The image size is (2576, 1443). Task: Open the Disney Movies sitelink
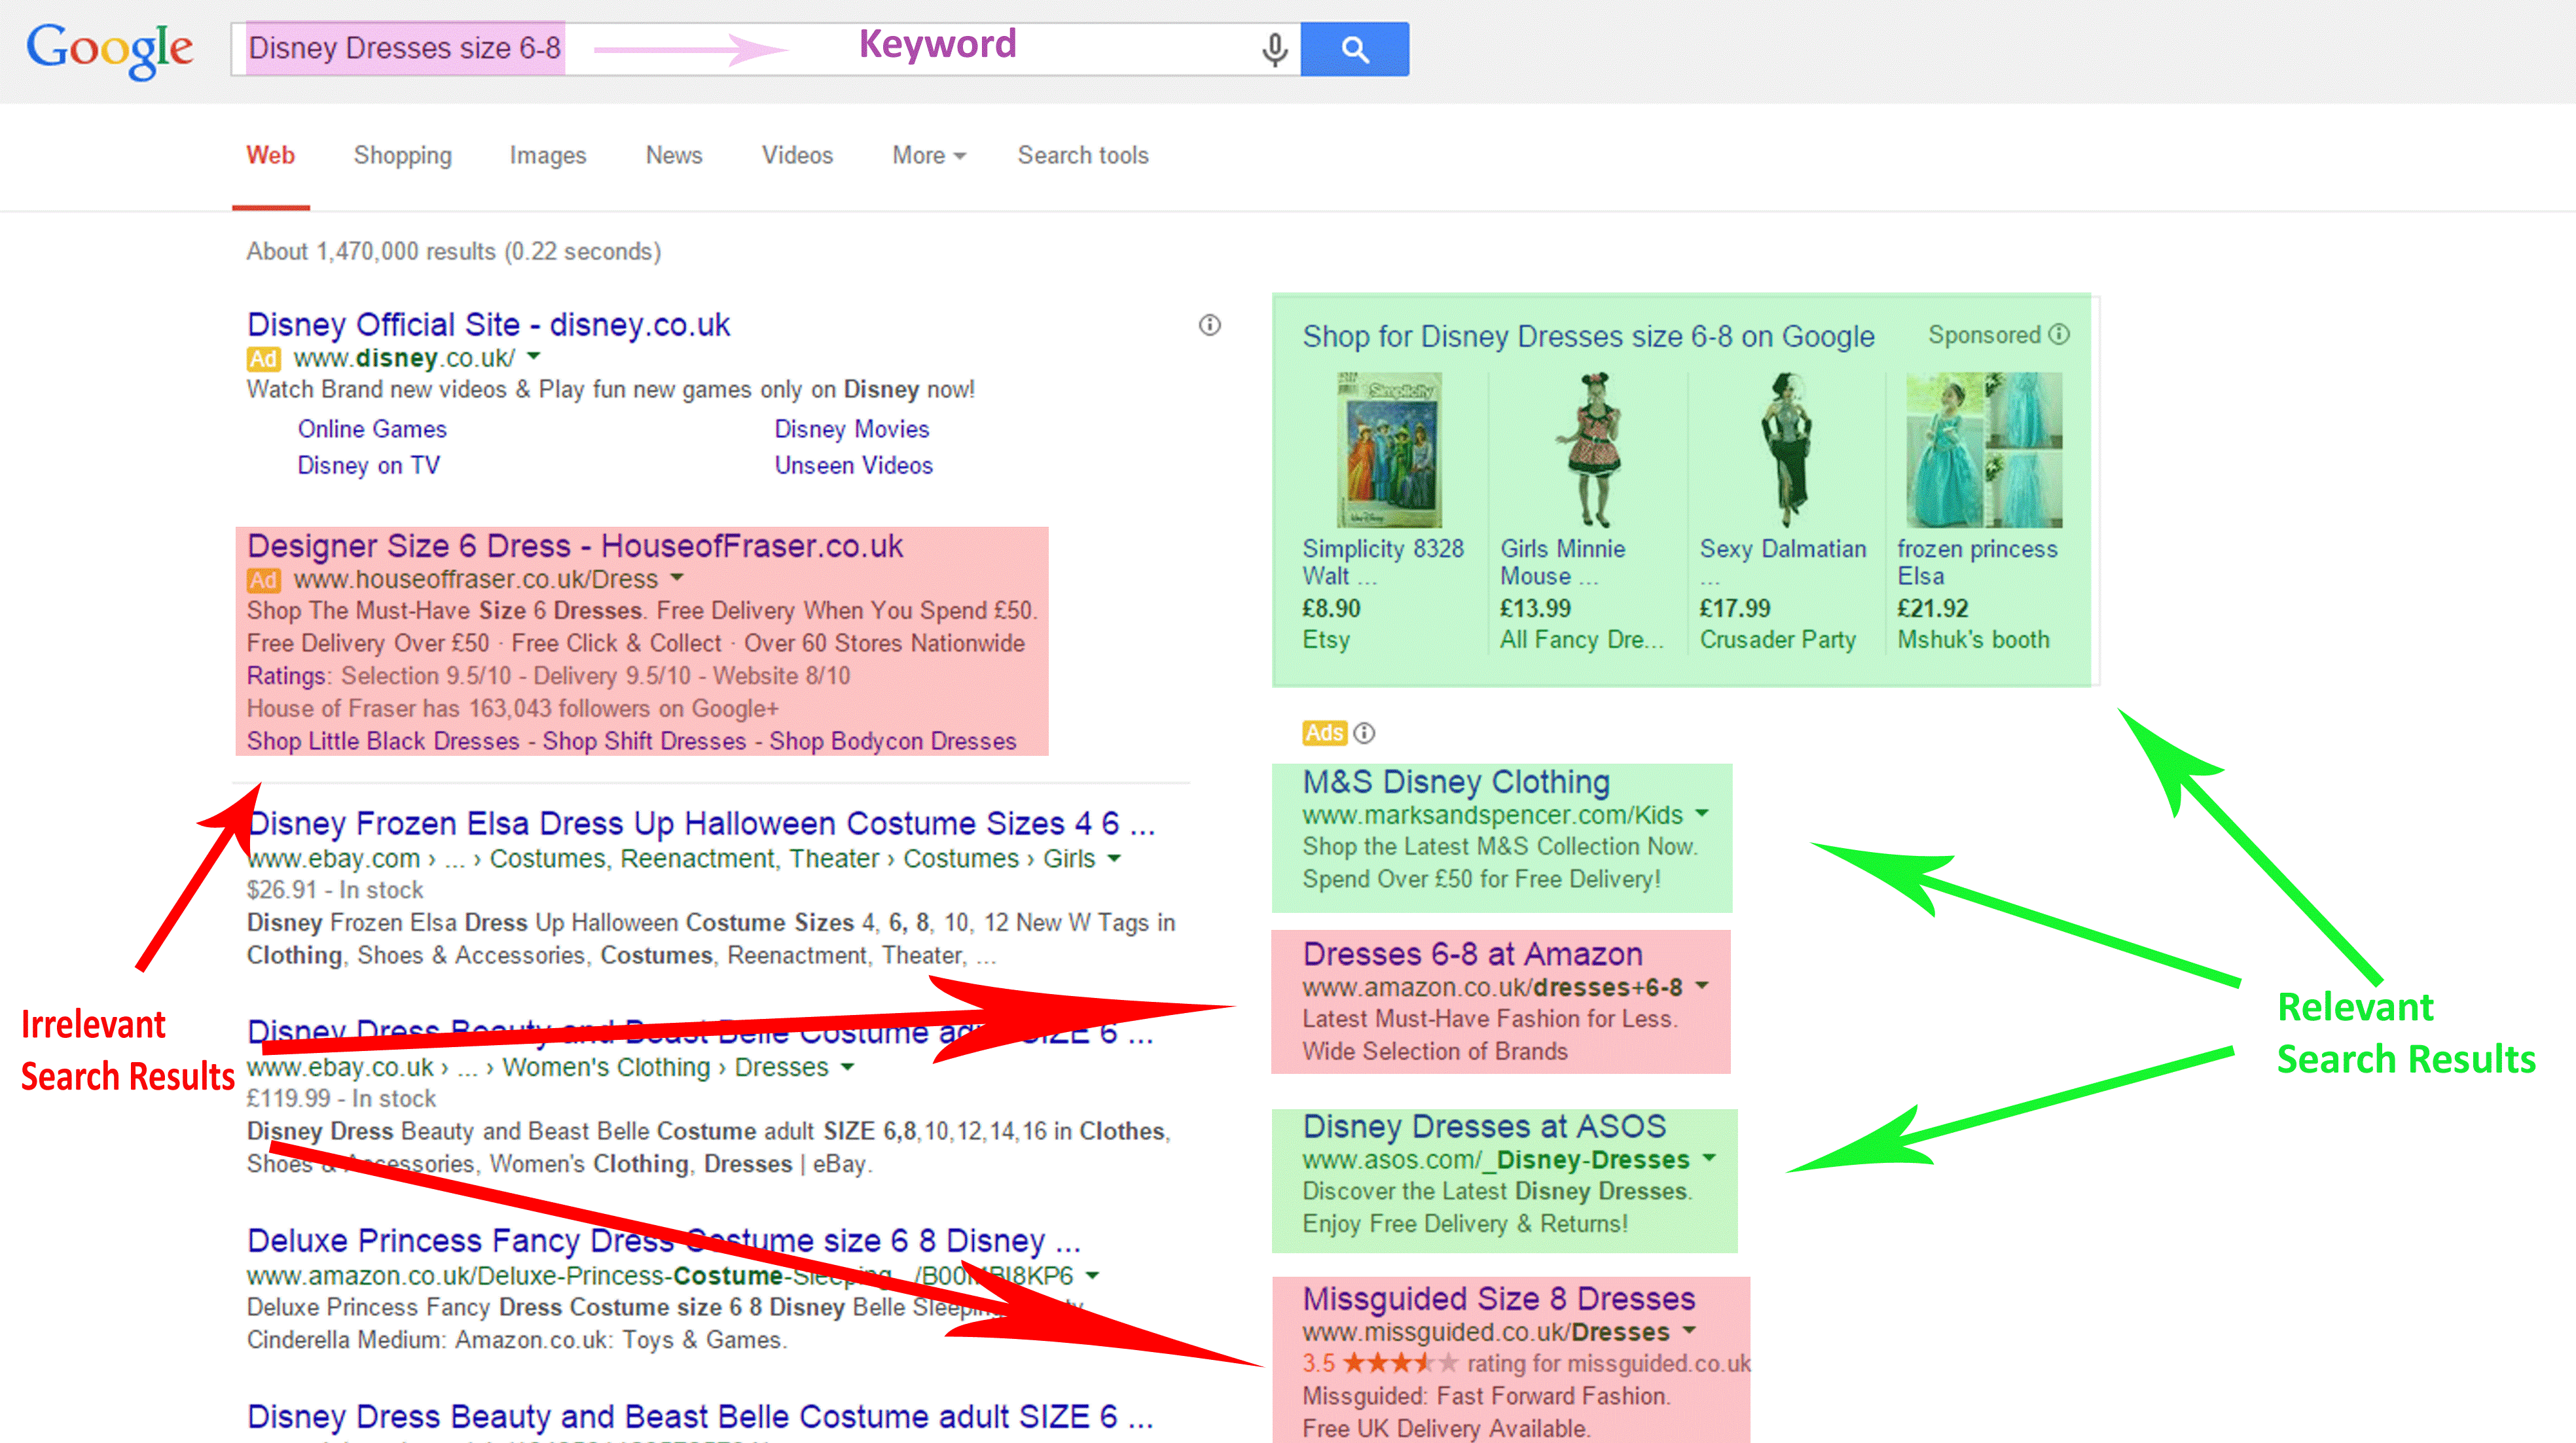pyautogui.click(x=852, y=429)
